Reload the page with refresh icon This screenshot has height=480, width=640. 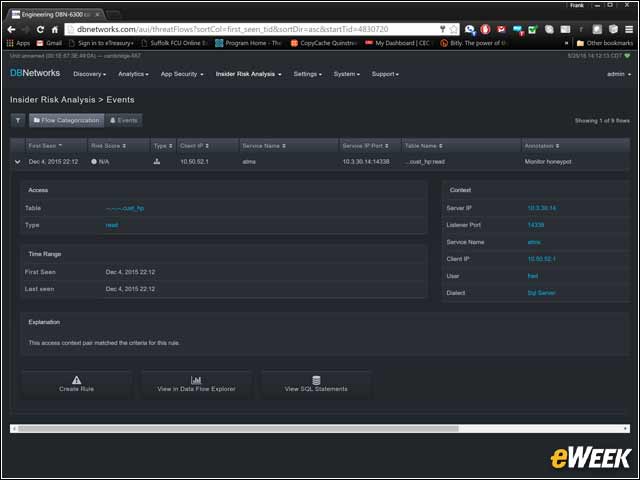(40, 29)
